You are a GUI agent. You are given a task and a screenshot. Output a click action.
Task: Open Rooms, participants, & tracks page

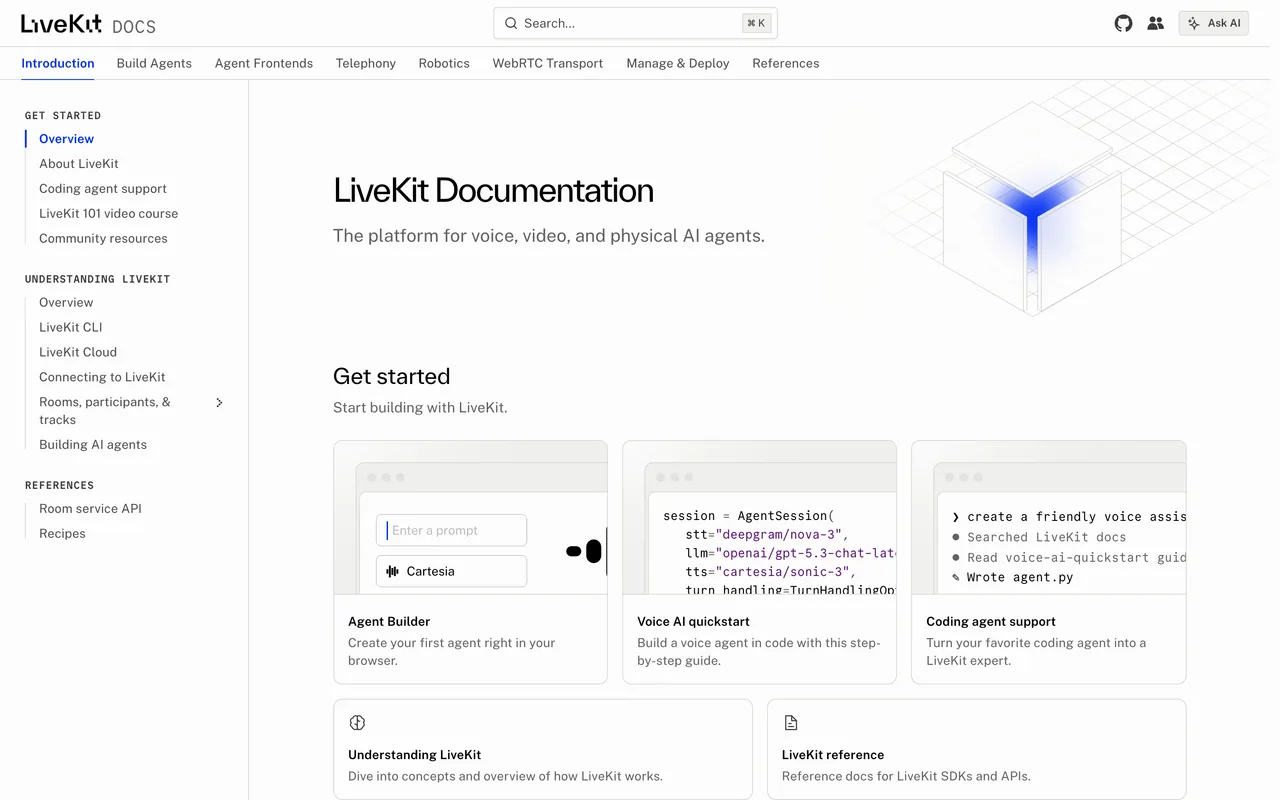pyautogui.click(x=105, y=411)
